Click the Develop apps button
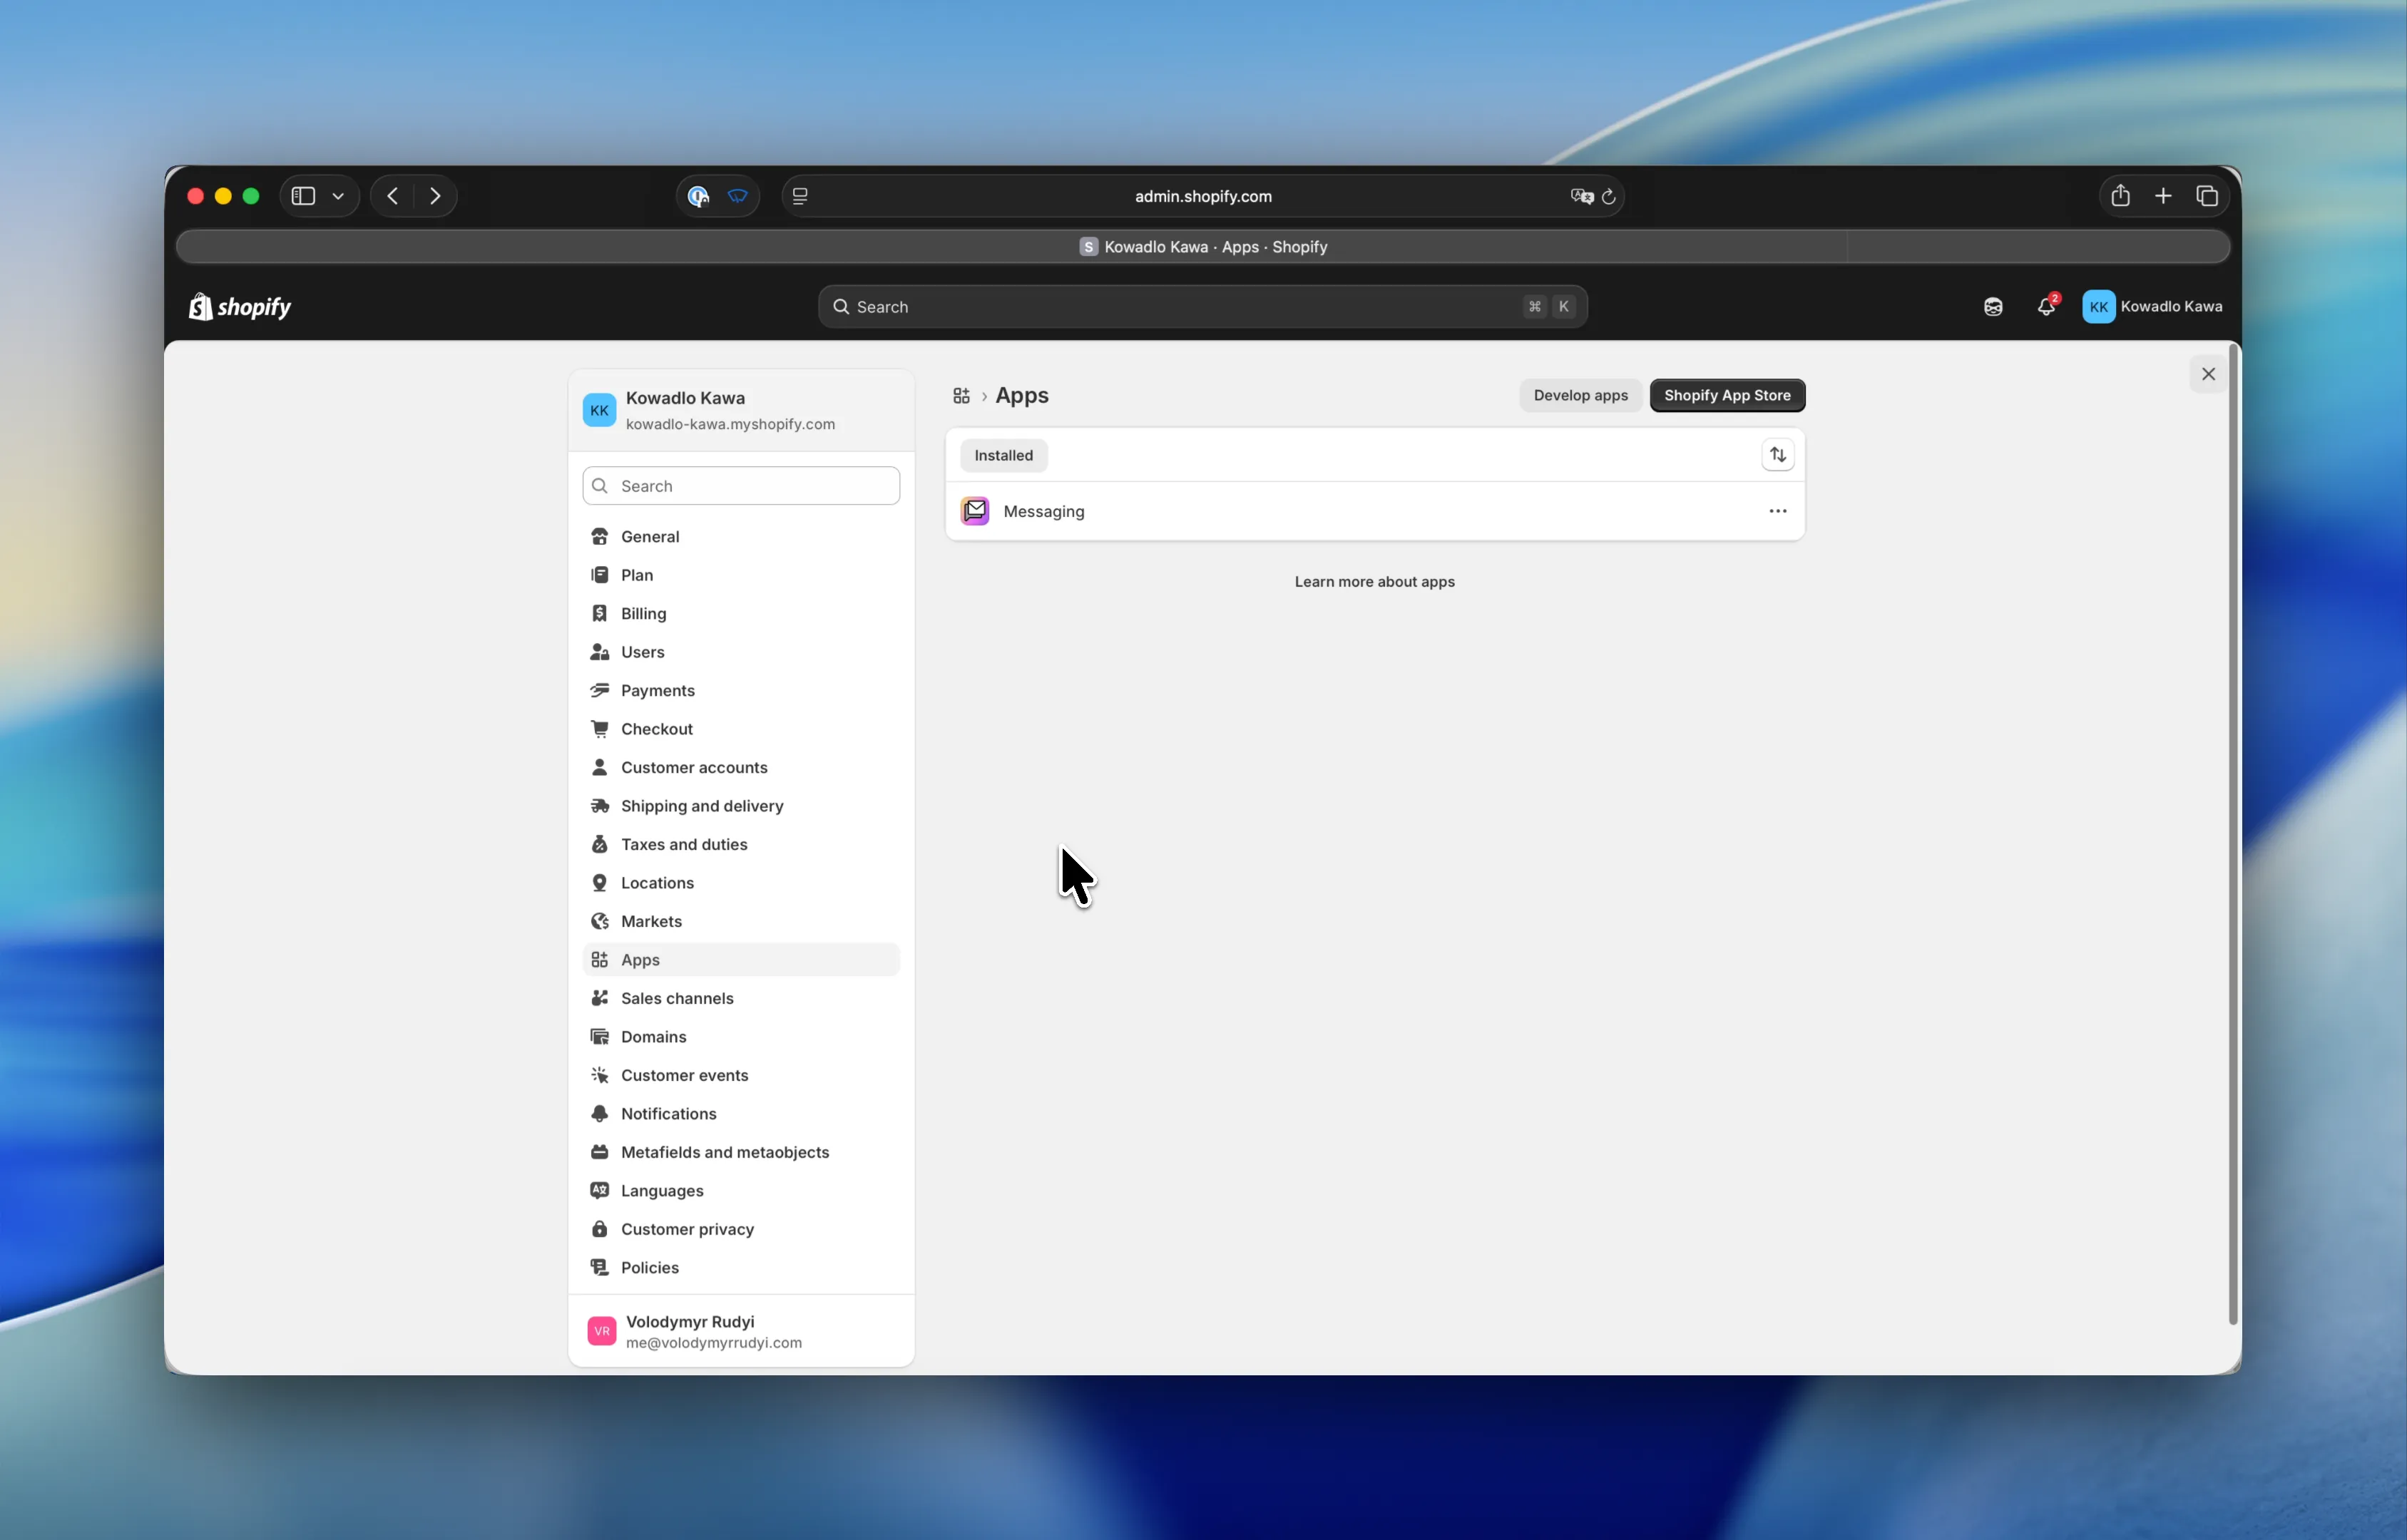The width and height of the screenshot is (2407, 1540). click(x=1579, y=395)
